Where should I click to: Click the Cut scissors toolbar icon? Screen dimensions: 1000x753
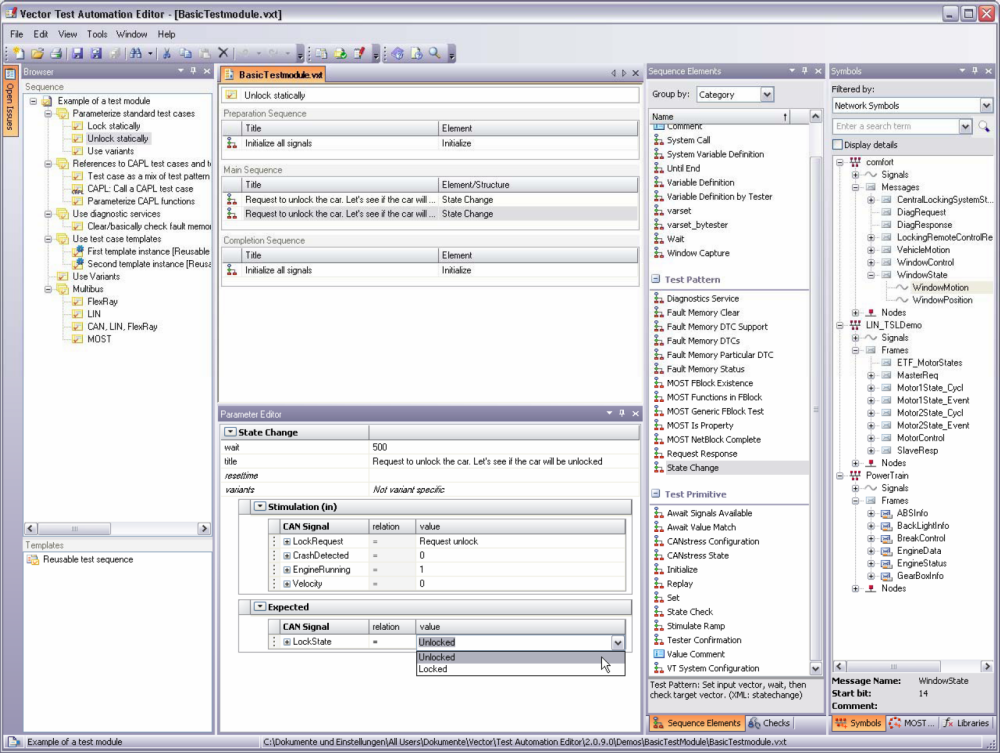pos(167,53)
